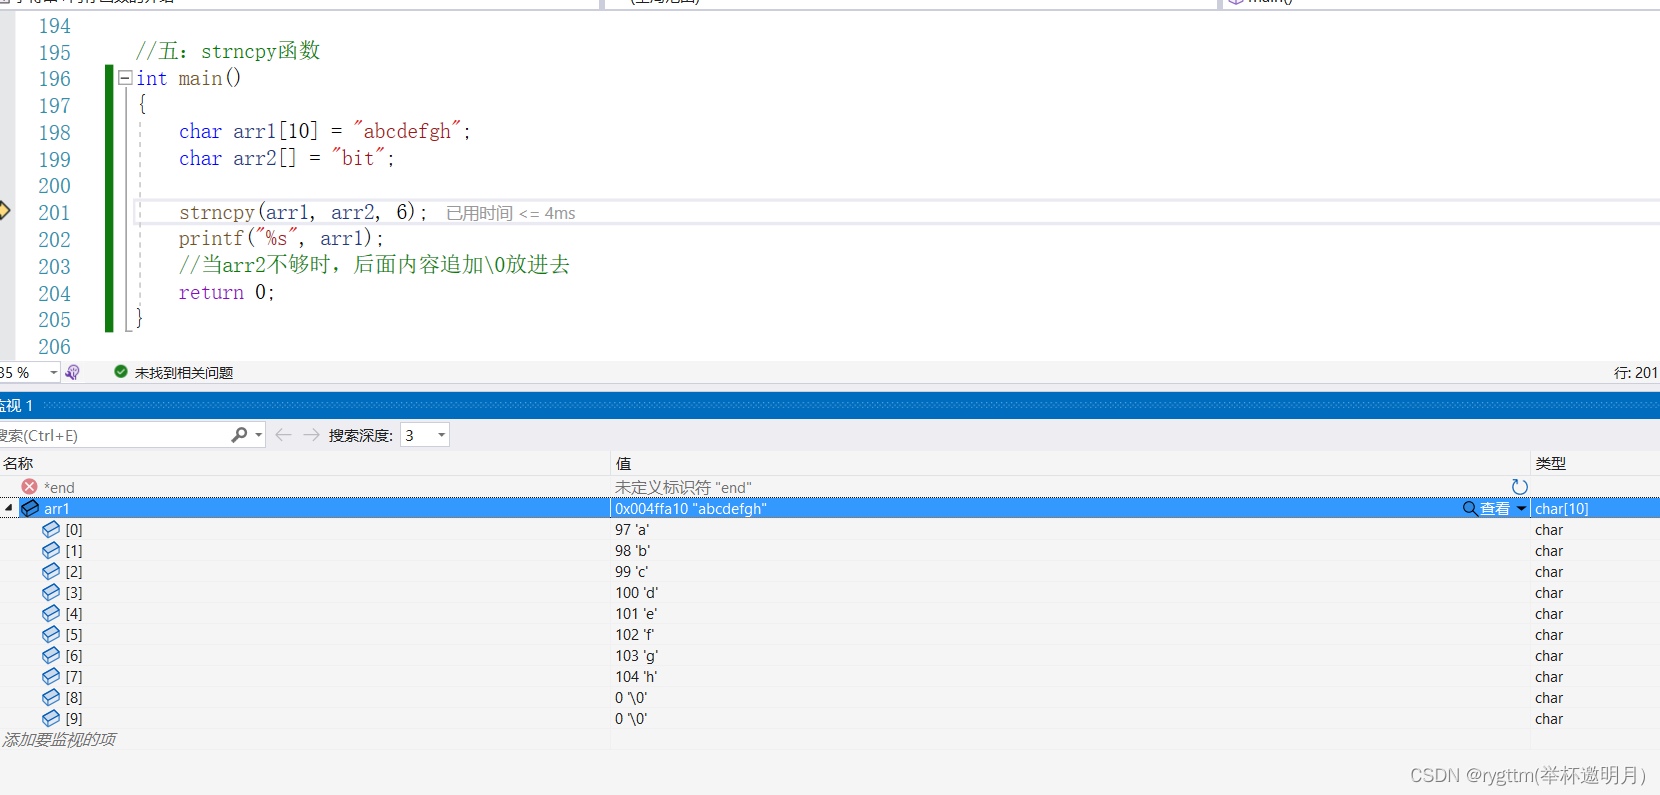The width and height of the screenshot is (1660, 795).
Task: Select the value 102 'f'
Action: click(x=635, y=635)
